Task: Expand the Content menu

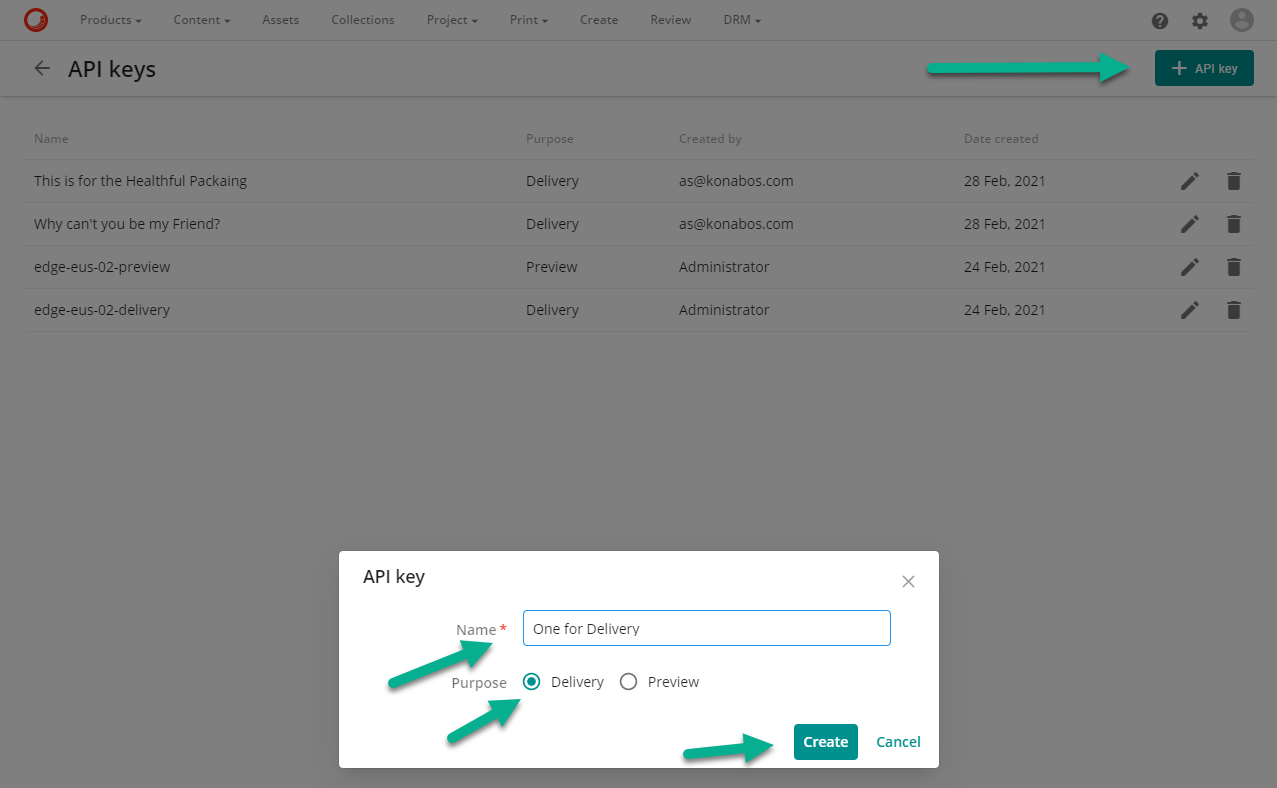Action: click(202, 20)
